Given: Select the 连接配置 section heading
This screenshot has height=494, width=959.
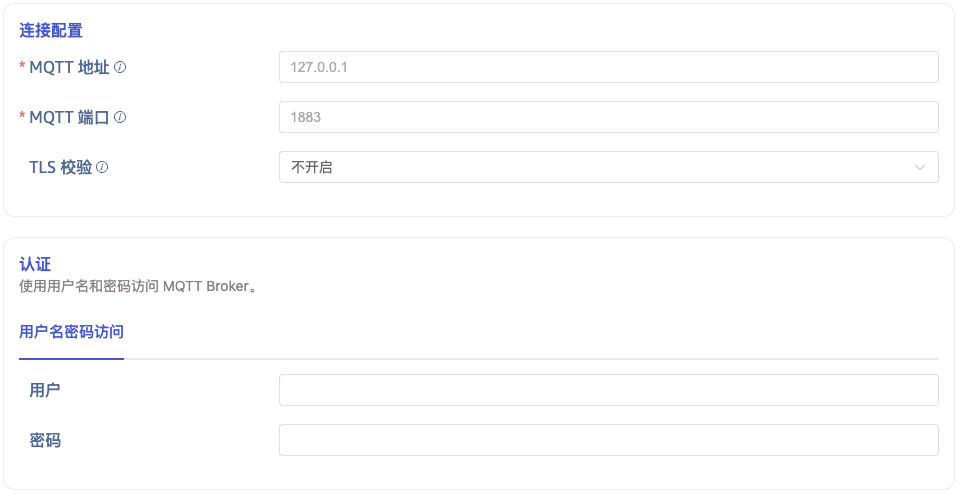Looking at the screenshot, I should pos(51,30).
